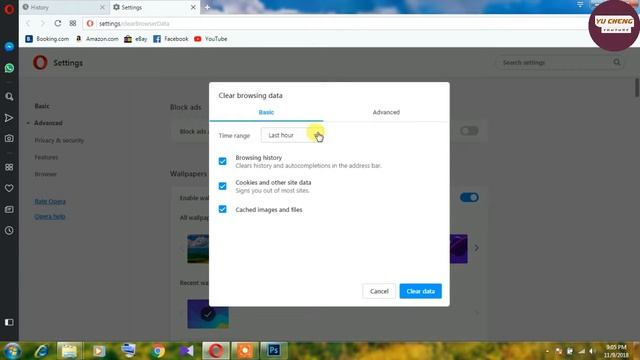This screenshot has width=640, height=360.
Task: Open Photoshop from the taskbar
Action: [x=273, y=351]
